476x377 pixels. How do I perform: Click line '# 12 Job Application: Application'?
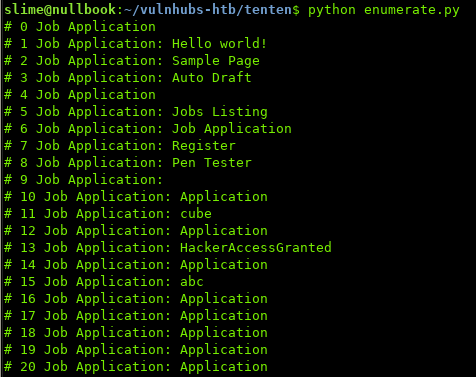click(136, 231)
